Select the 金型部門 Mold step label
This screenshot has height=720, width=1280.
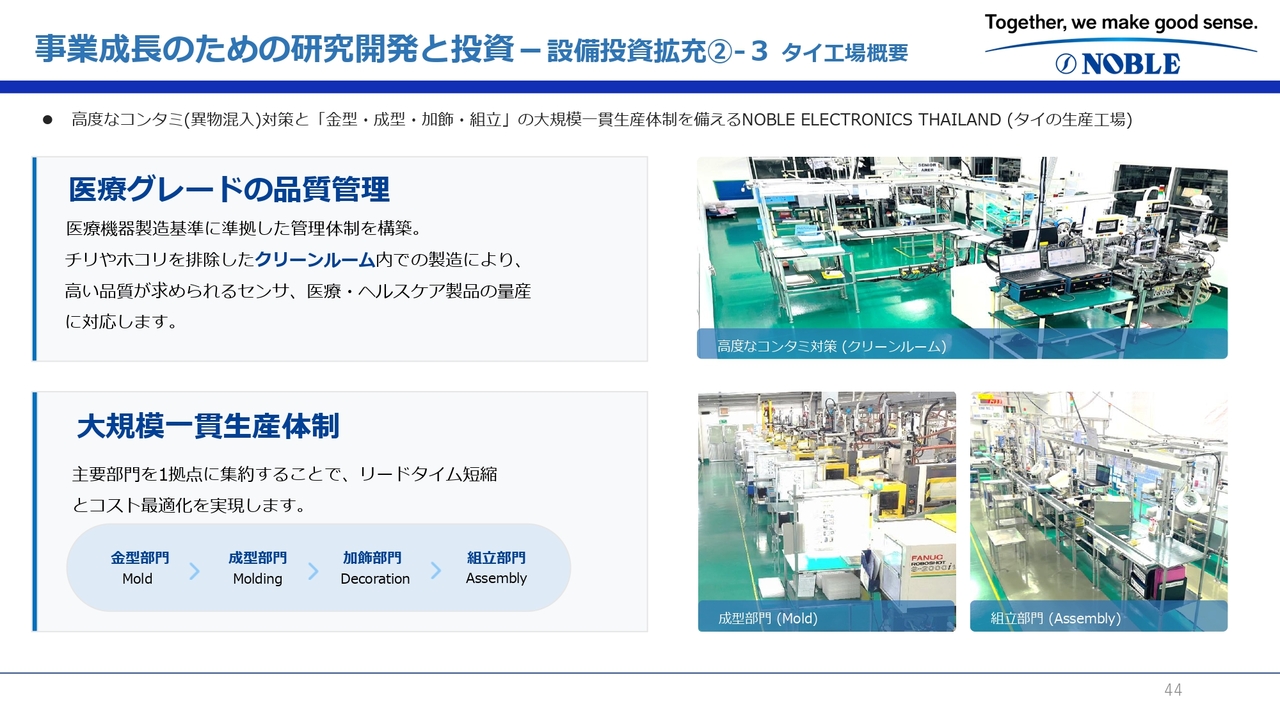(x=139, y=567)
